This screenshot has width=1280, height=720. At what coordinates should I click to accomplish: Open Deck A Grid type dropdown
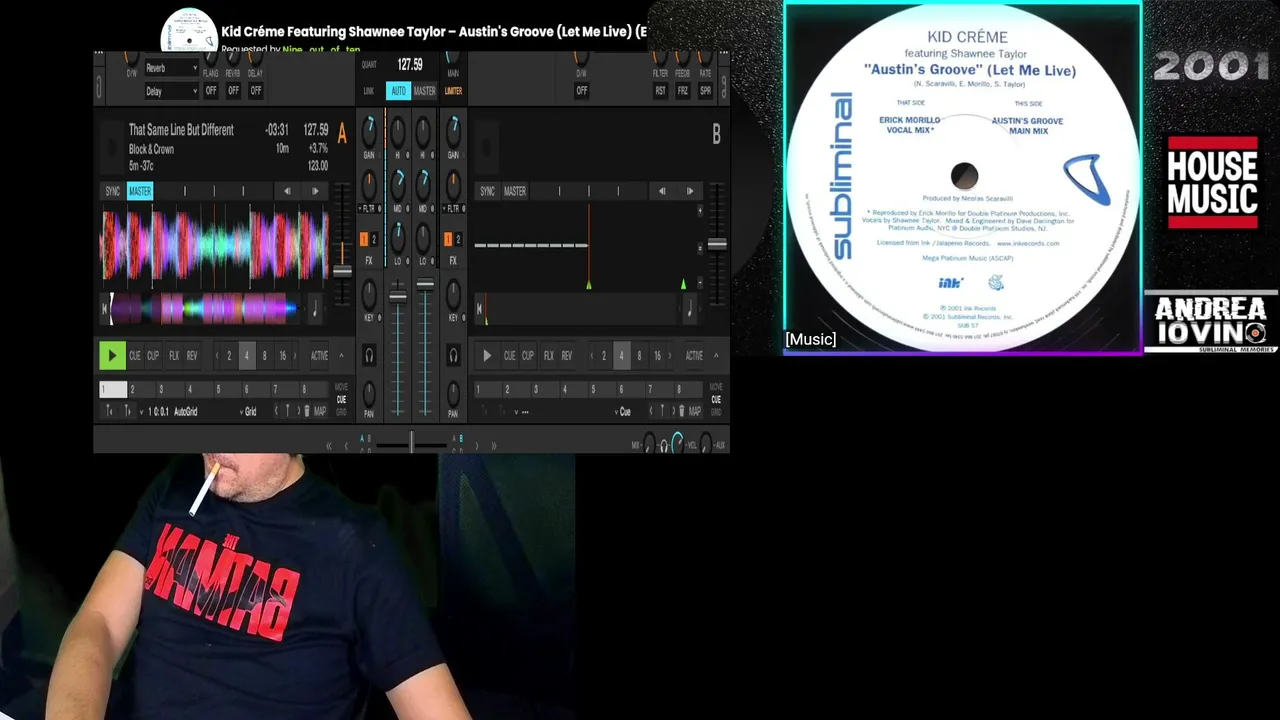(250, 411)
